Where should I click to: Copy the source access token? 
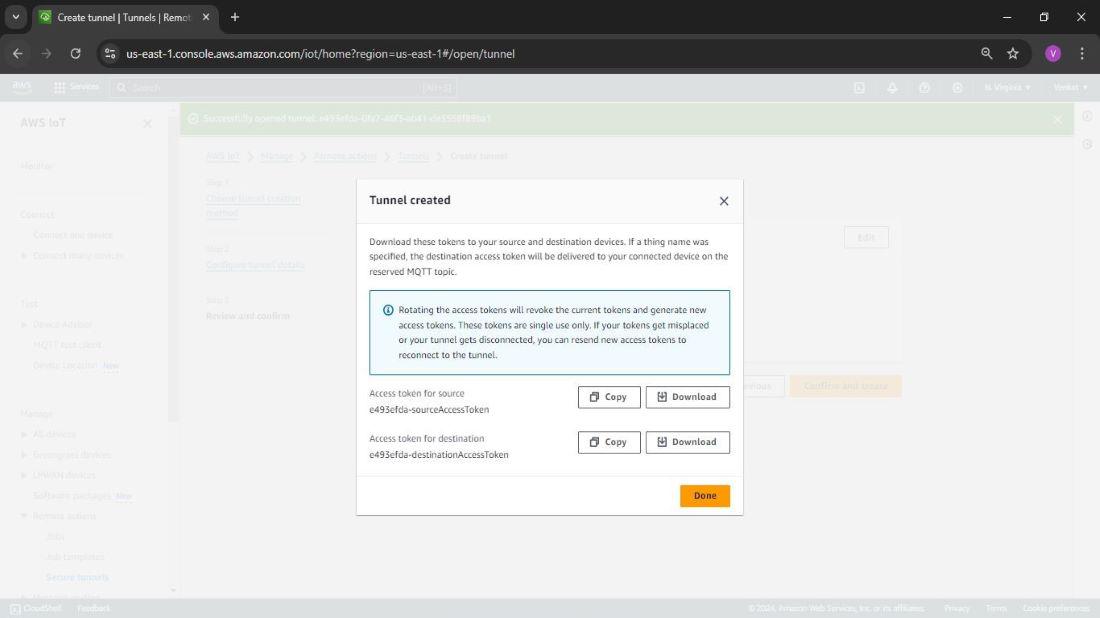pyautogui.click(x=609, y=397)
